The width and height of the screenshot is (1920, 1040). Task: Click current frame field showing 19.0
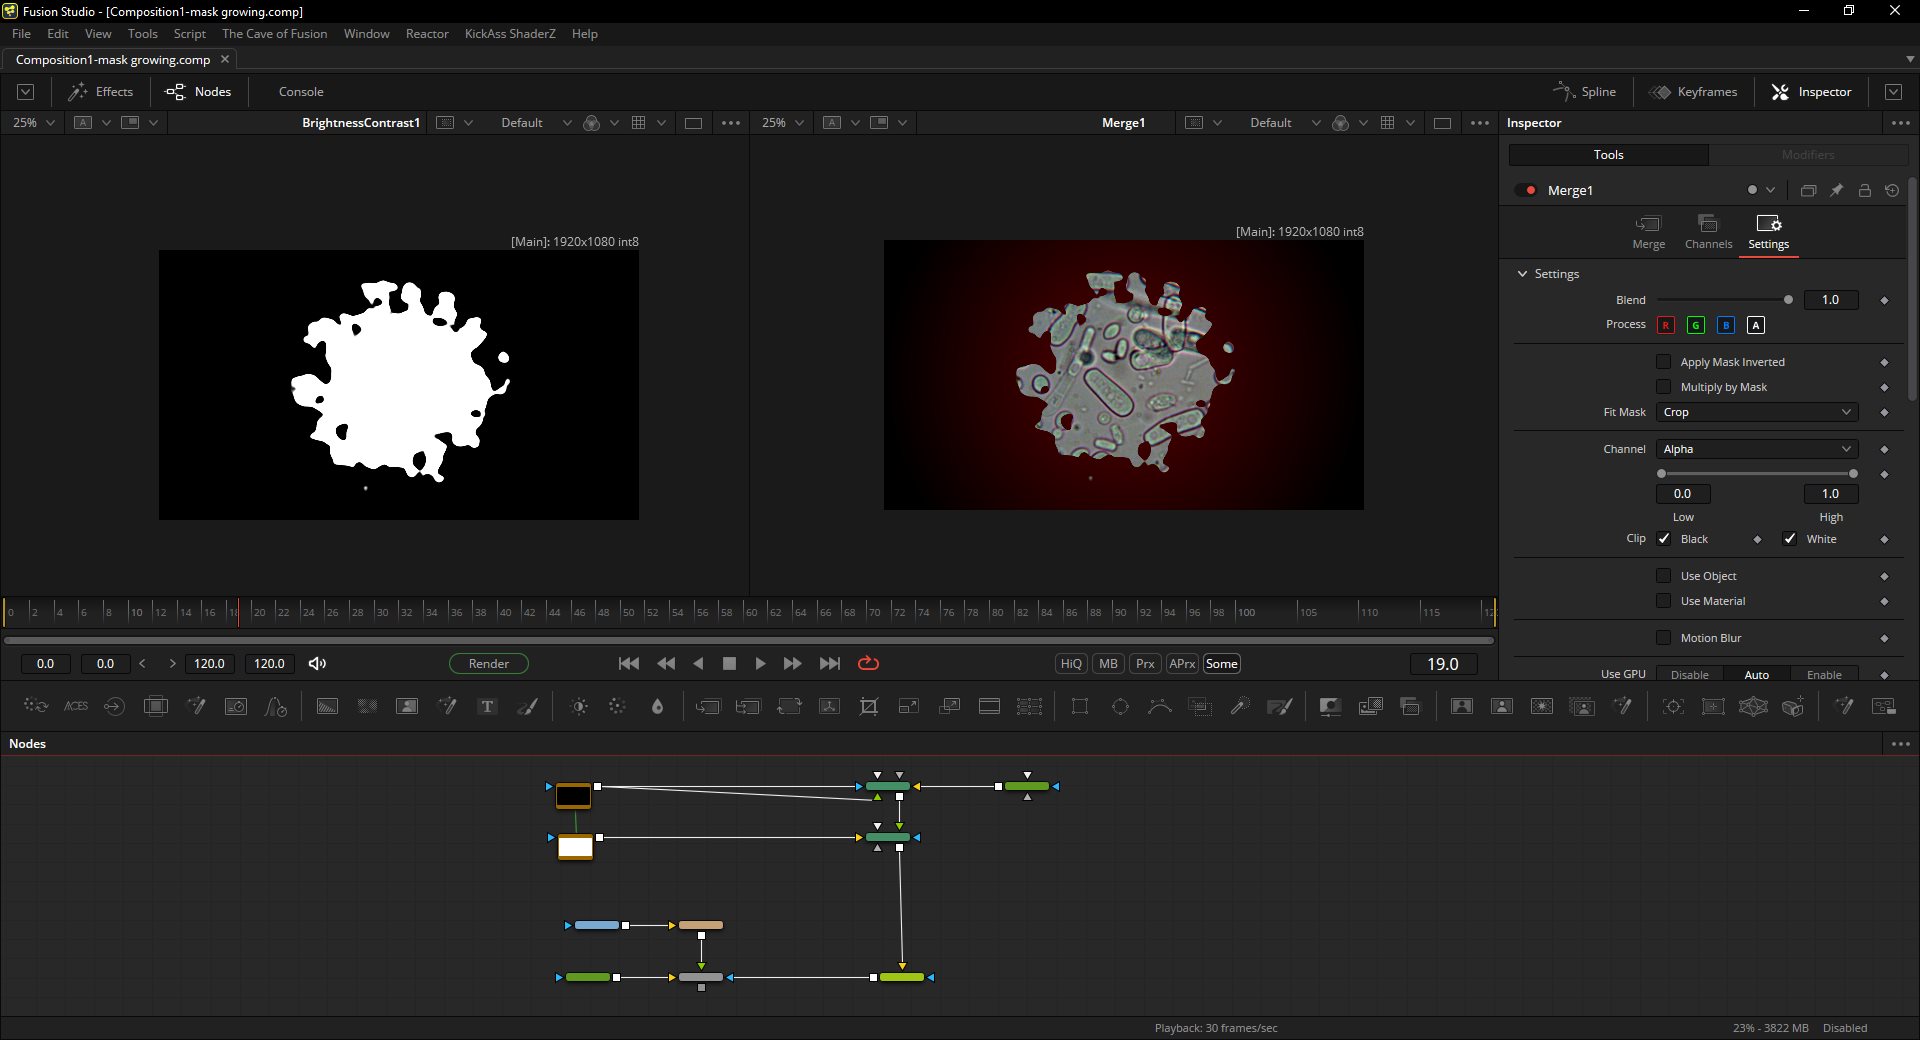(1443, 664)
